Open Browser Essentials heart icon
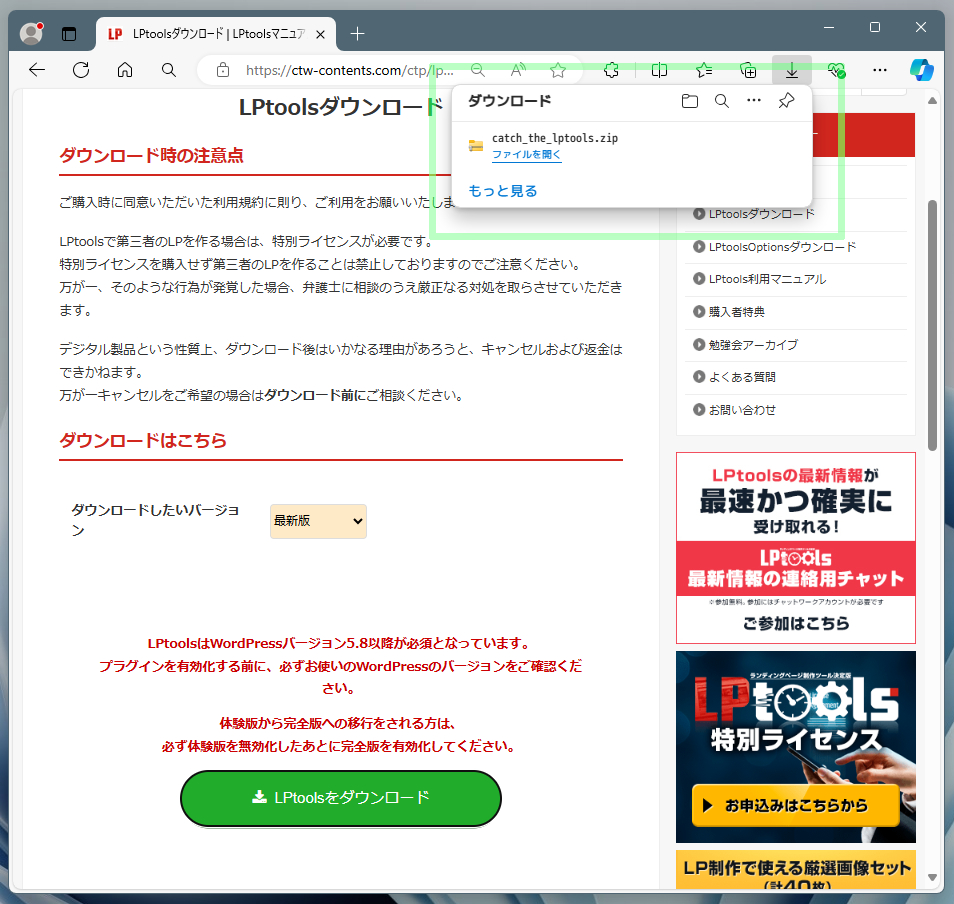This screenshot has width=954, height=904. click(837, 70)
